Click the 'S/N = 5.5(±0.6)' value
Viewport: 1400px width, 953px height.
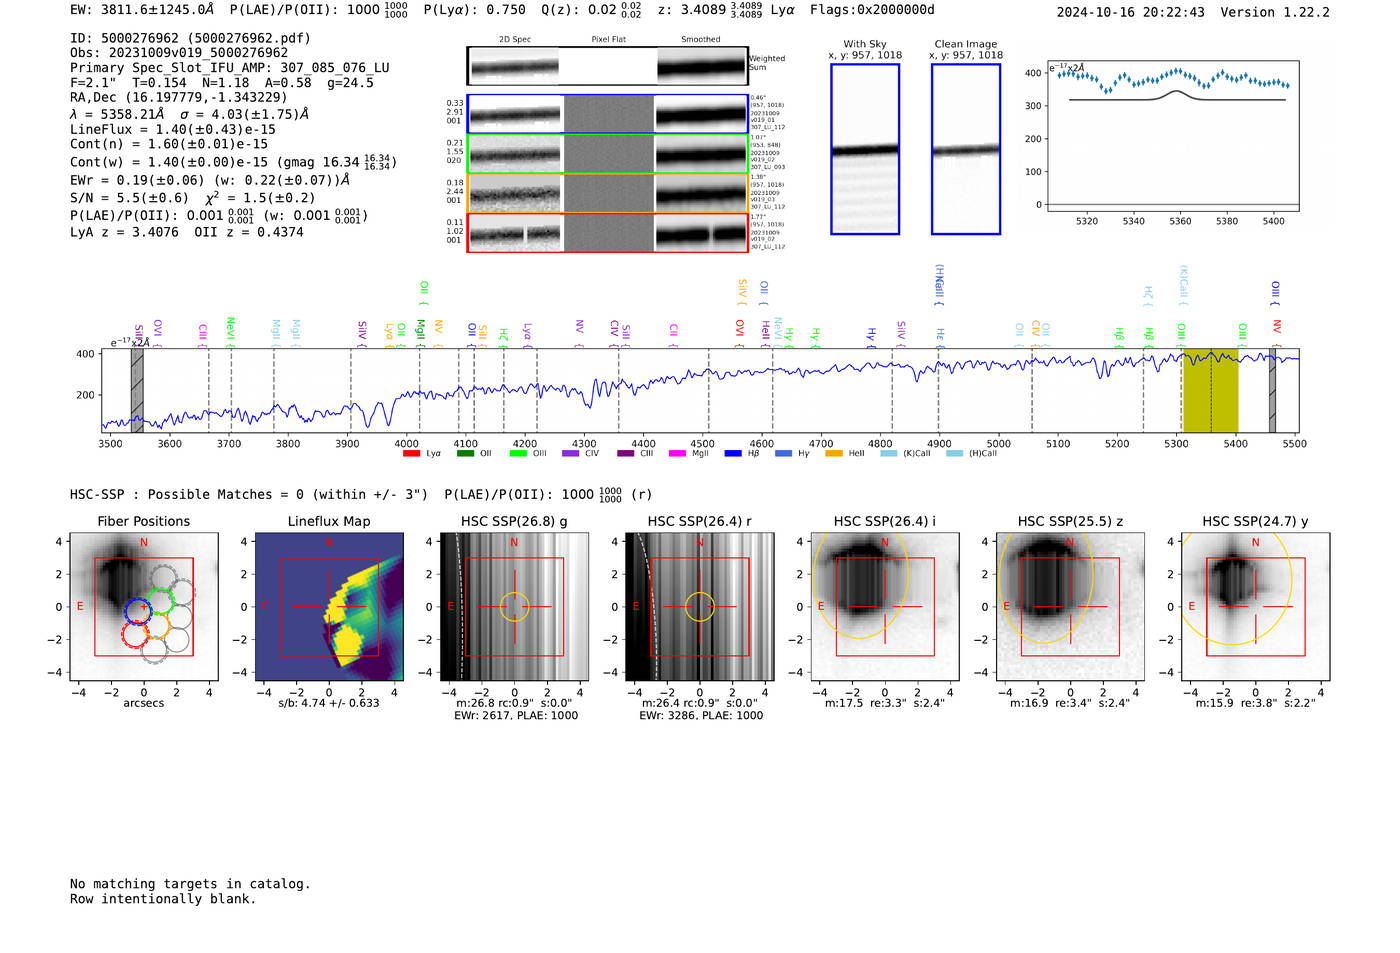tap(129, 198)
